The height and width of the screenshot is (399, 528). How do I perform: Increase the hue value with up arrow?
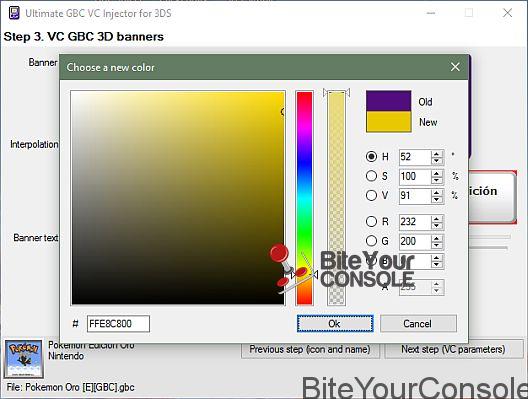click(x=437, y=154)
